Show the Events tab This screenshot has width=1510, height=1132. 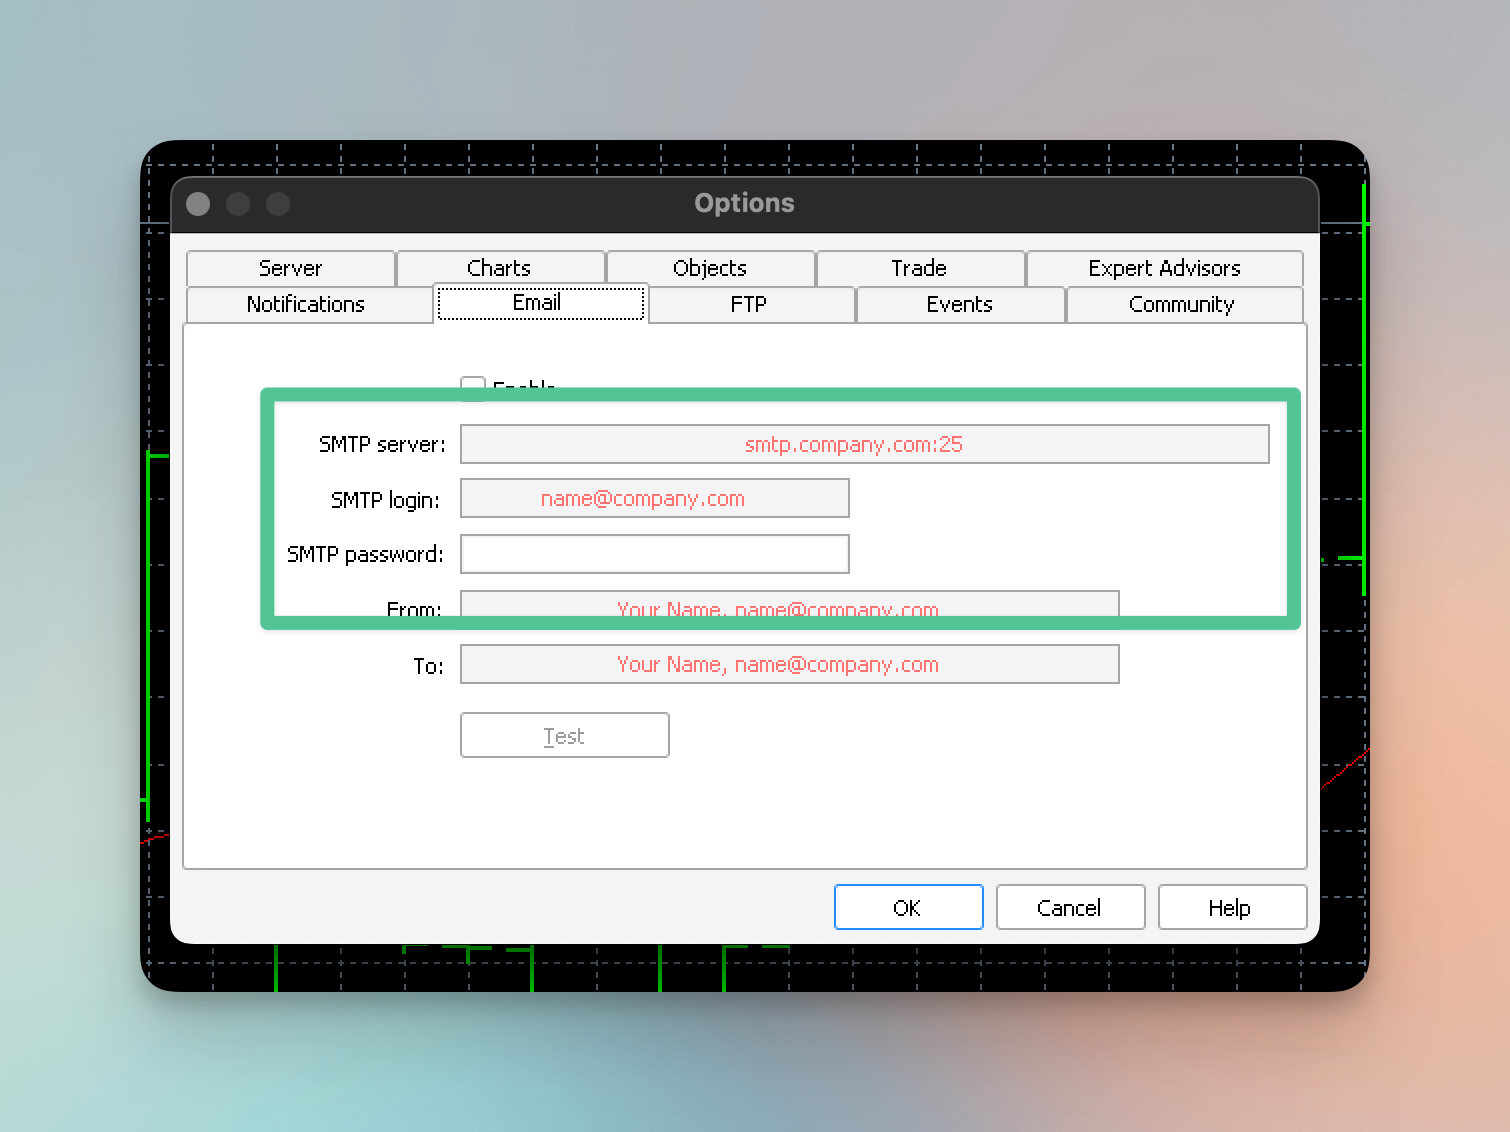point(959,305)
